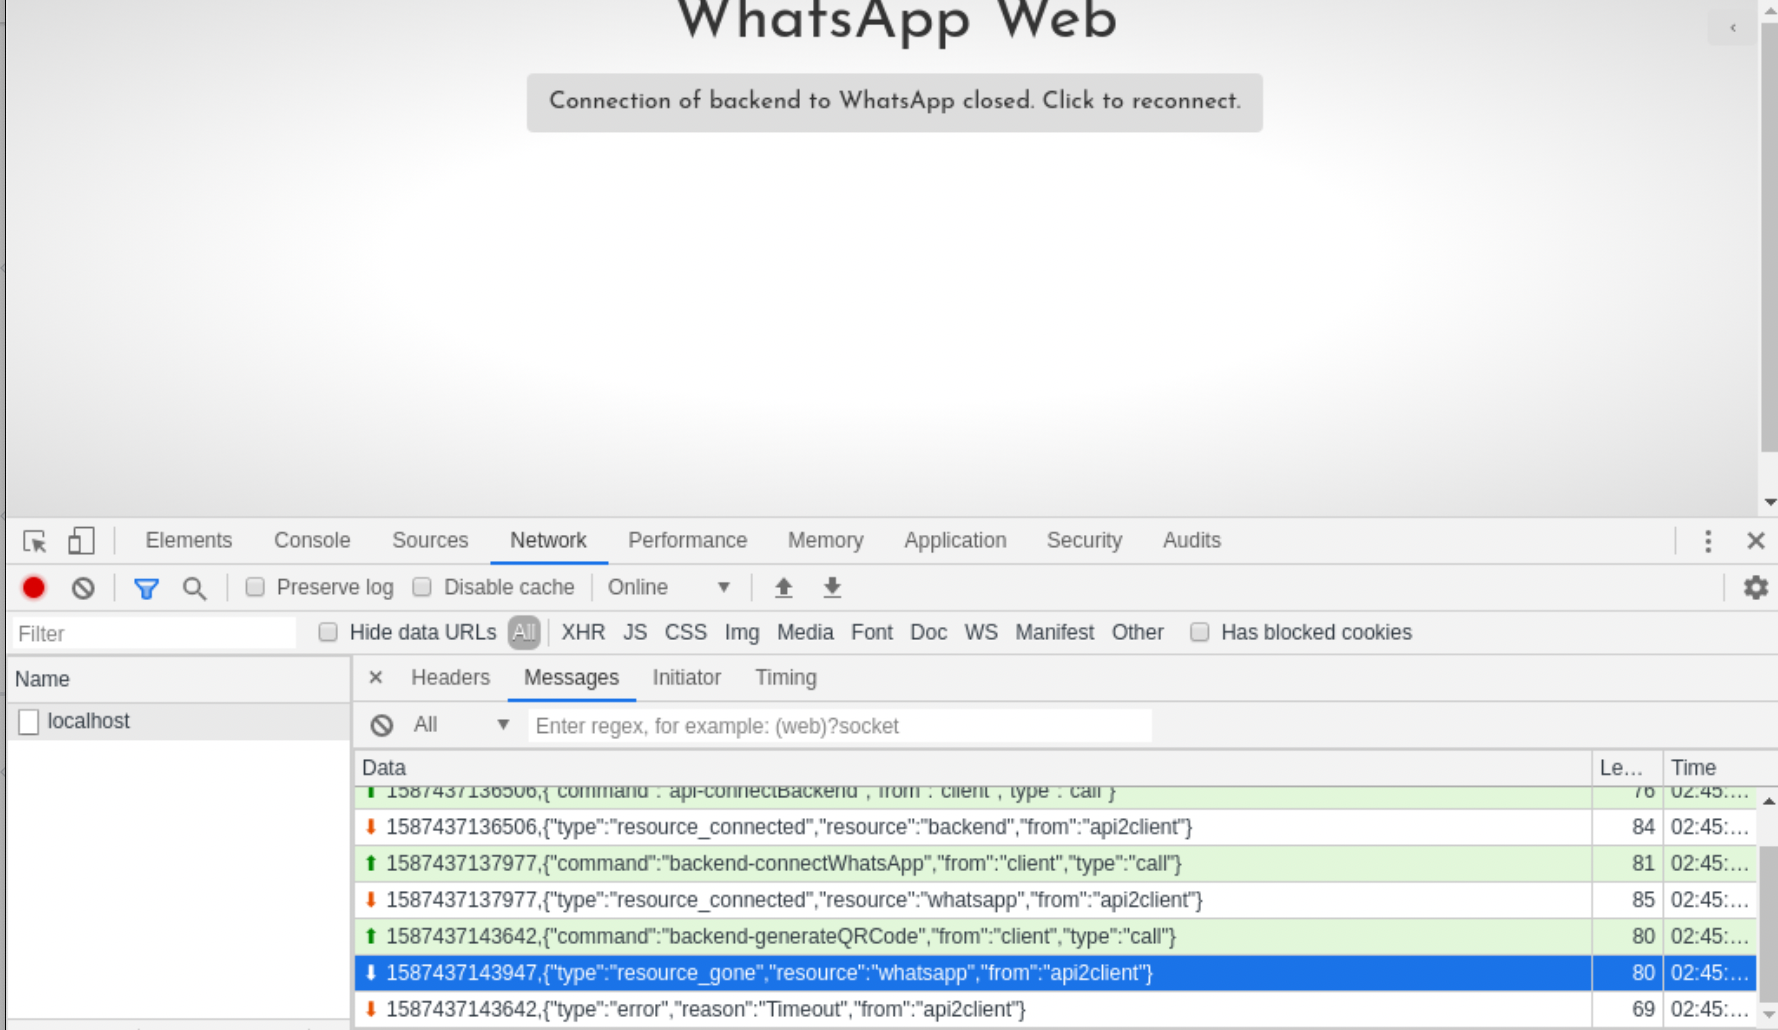Open network settings gear icon
The width and height of the screenshot is (1778, 1030).
point(1756,588)
